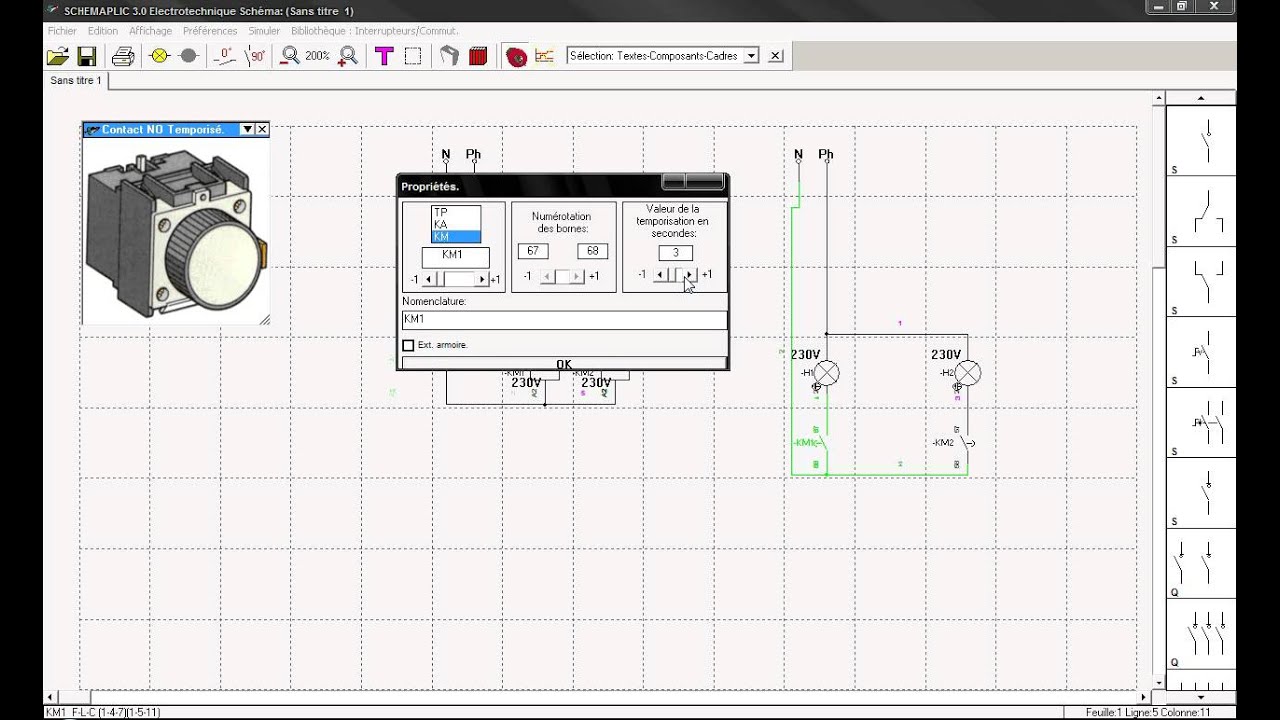1280x720 pixels.
Task: Open the Fichier menu
Action: point(62,31)
